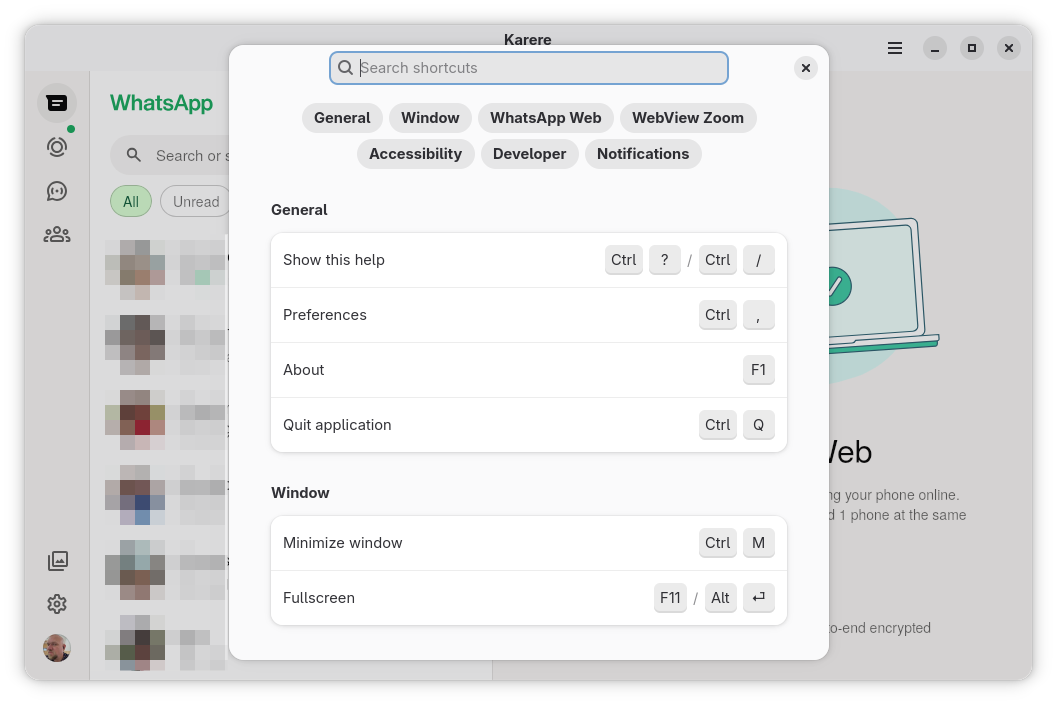The height and width of the screenshot is (705, 1057).
Task: Click the WhatsApp logo text
Action: point(161,102)
